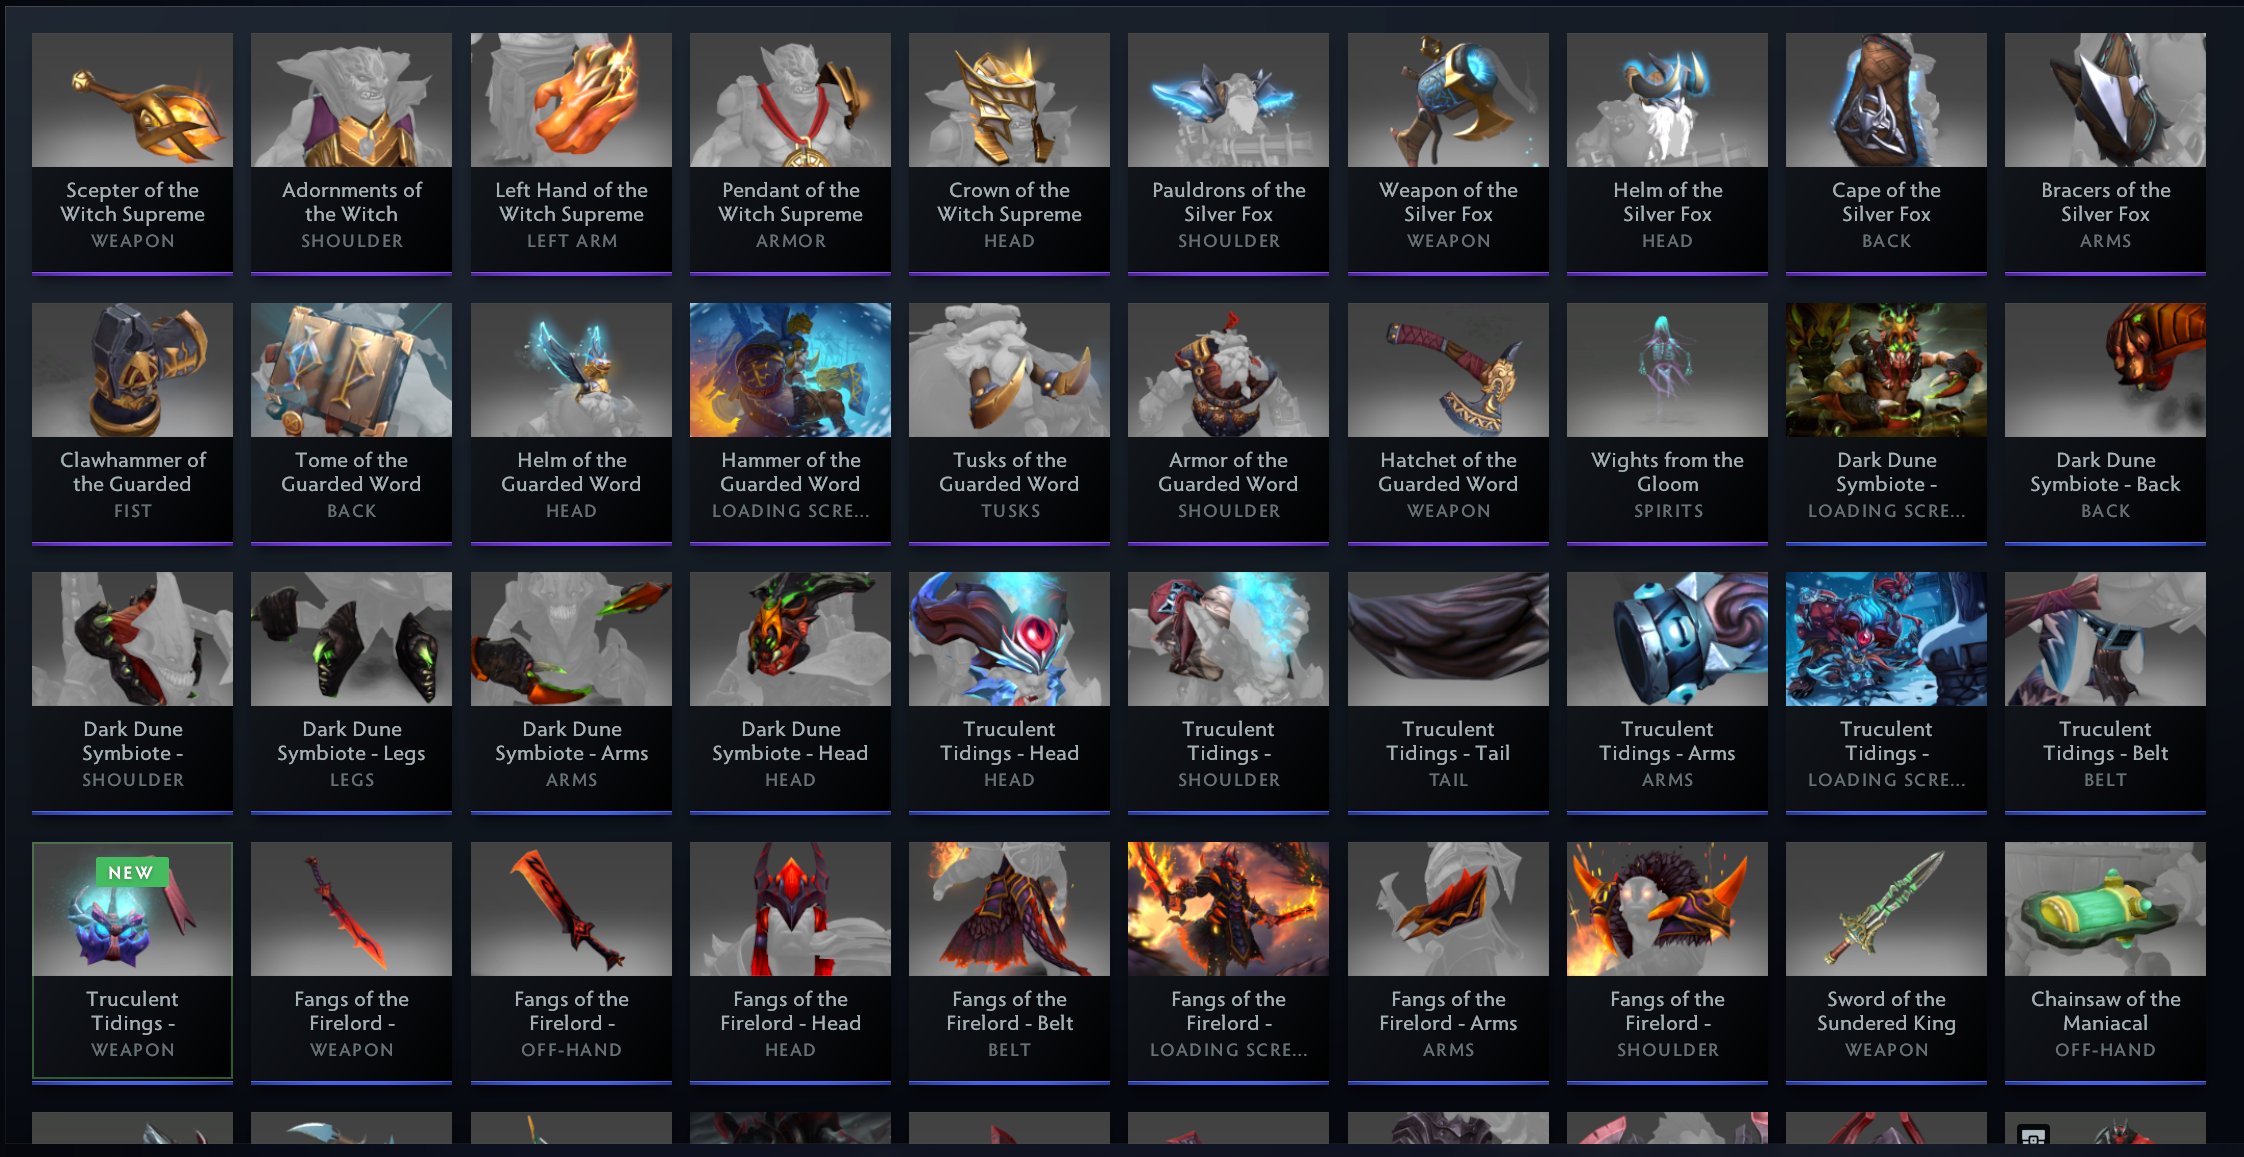
Task: Choose Fangs of the Firelord Head item
Action: point(790,962)
